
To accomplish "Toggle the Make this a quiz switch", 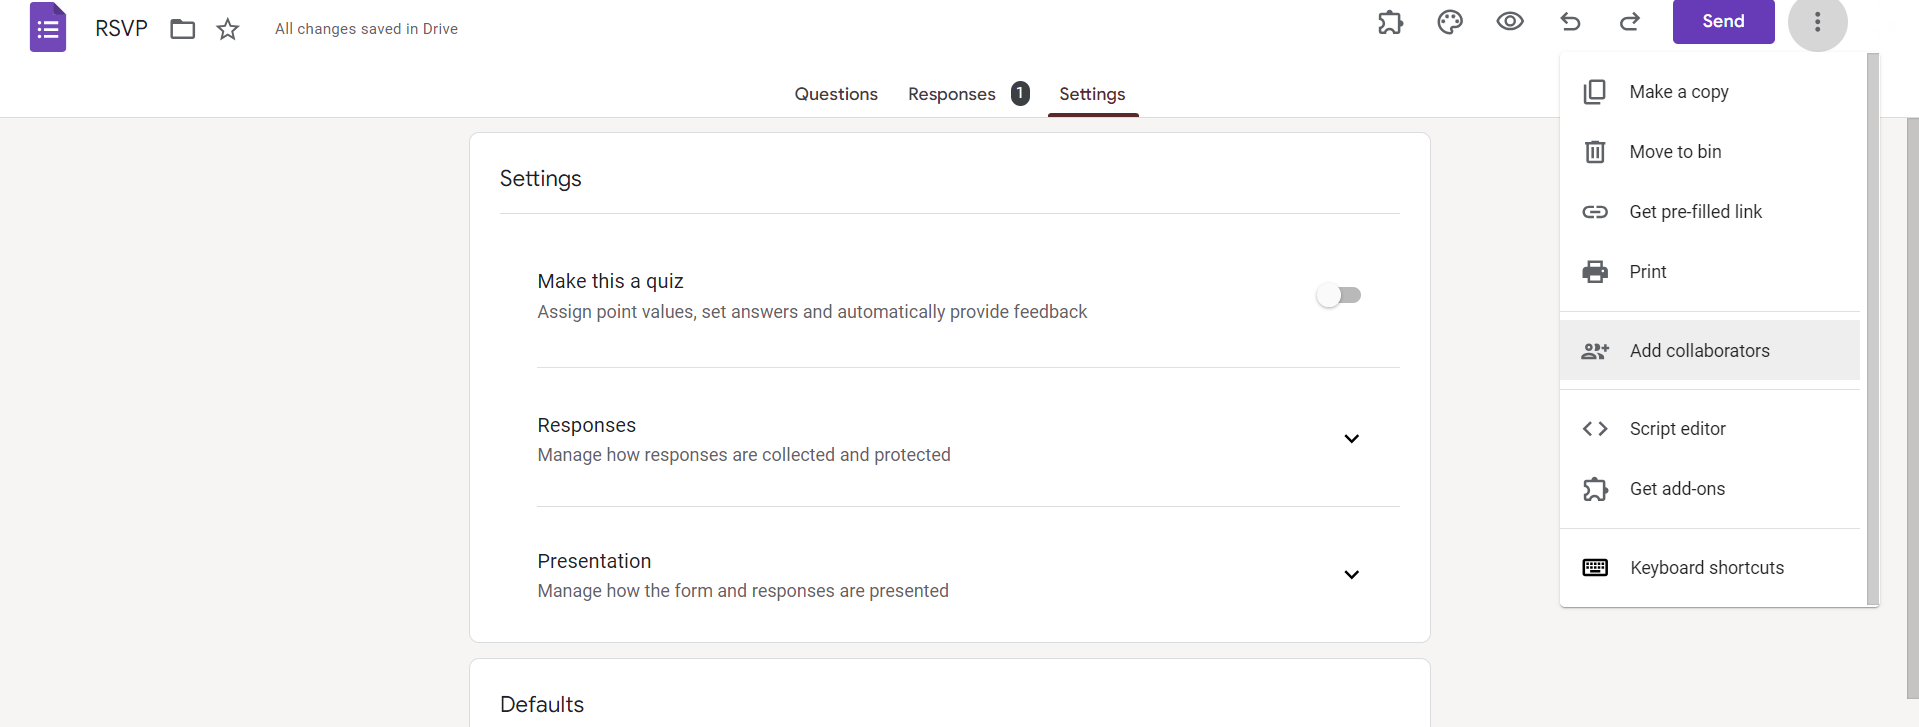I will 1339,295.
